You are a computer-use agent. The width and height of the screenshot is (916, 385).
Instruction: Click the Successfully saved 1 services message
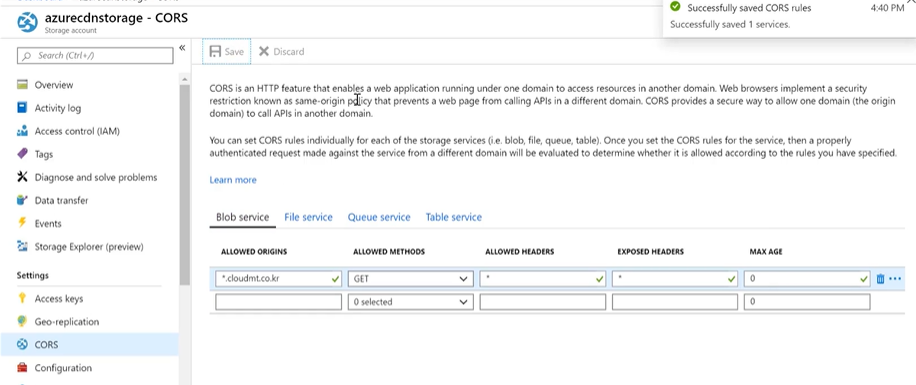(730, 25)
